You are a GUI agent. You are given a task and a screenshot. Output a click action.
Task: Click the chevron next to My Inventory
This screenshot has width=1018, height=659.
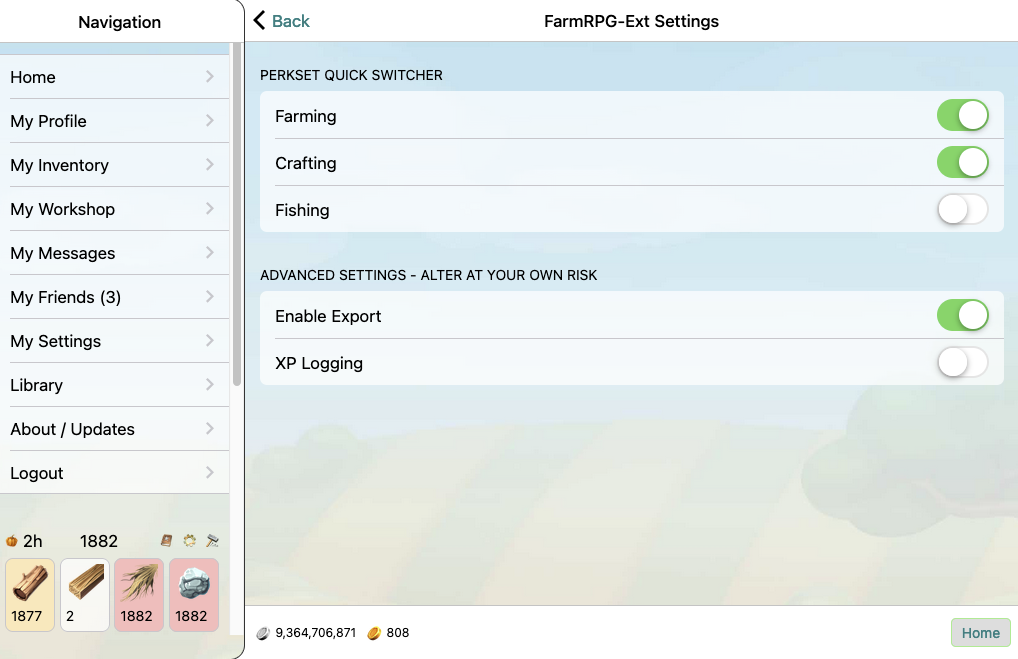pos(210,165)
